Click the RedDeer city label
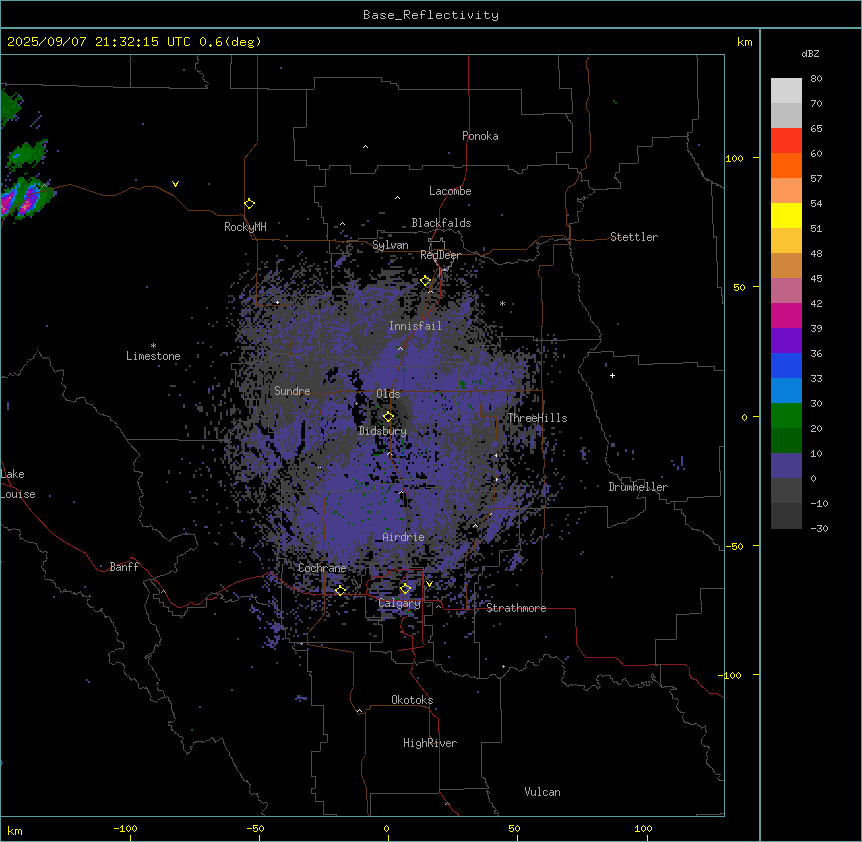This screenshot has height=842, width=862. point(440,255)
